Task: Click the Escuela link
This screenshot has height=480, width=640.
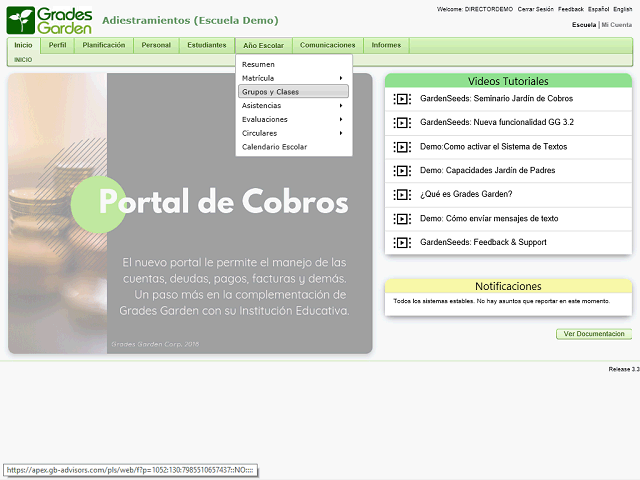Action: pyautogui.click(x=584, y=25)
